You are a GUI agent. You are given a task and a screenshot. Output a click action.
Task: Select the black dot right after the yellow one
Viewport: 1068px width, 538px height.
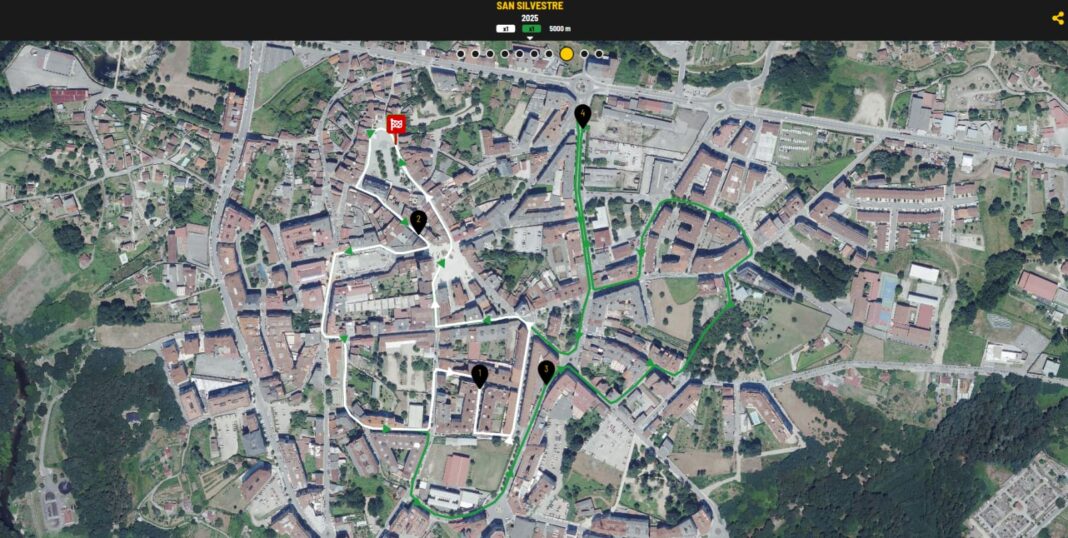[584, 54]
